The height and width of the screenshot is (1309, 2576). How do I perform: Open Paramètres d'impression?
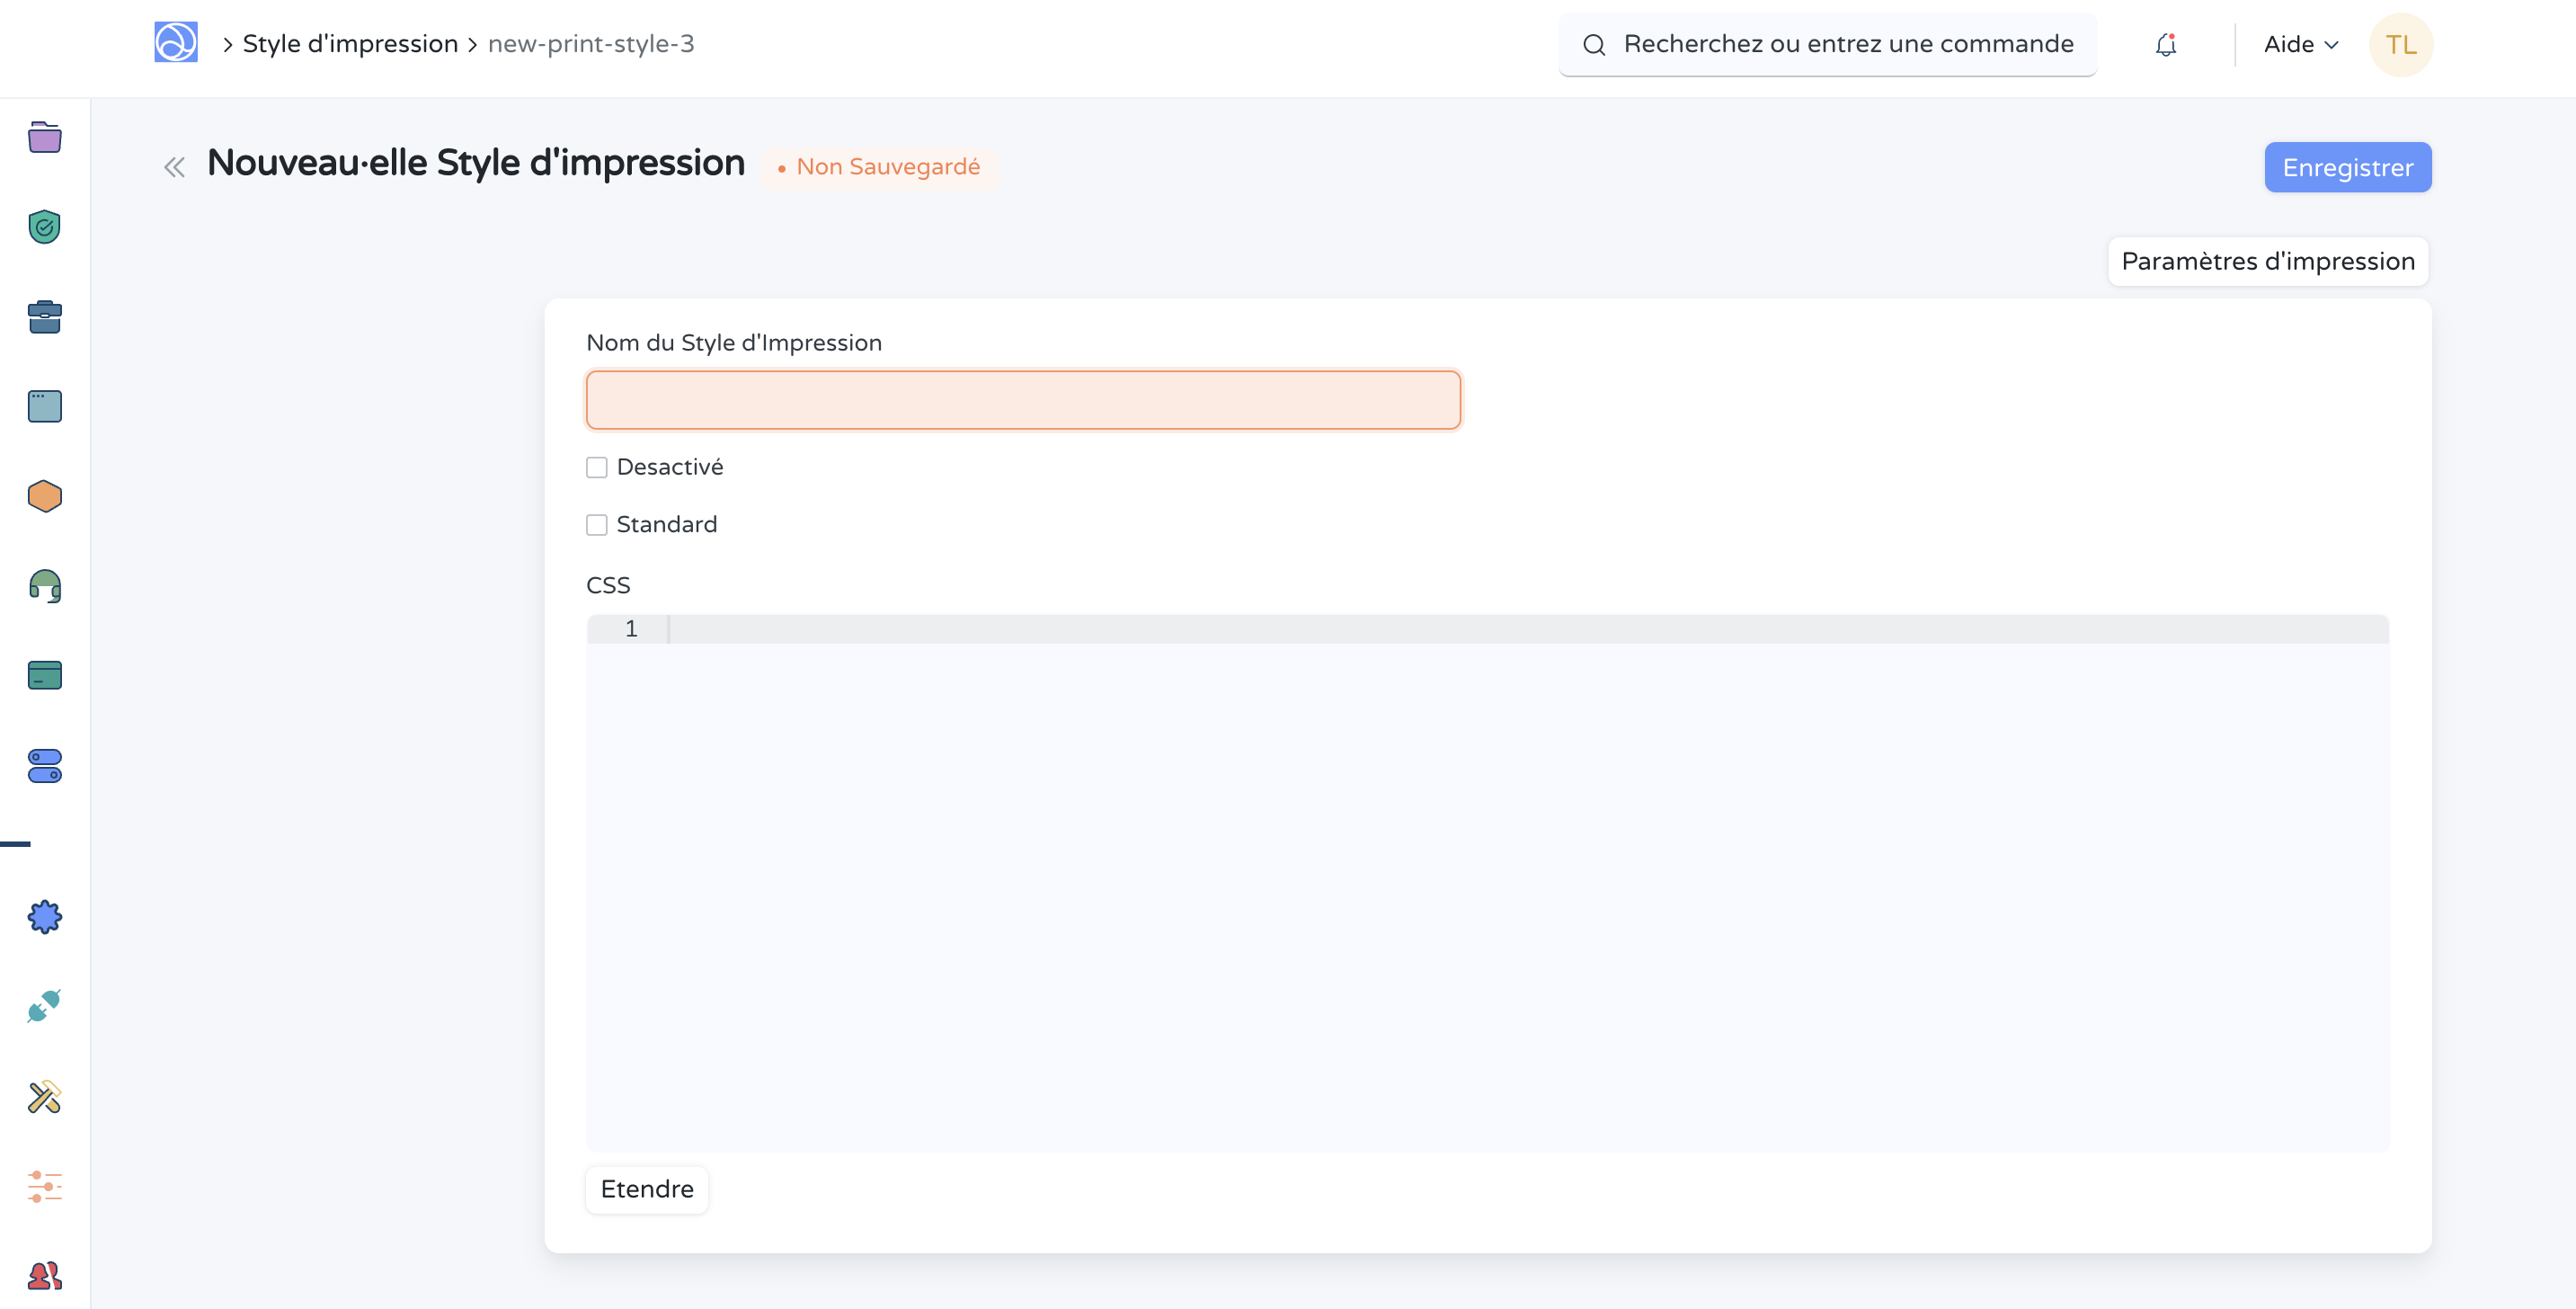2267,262
